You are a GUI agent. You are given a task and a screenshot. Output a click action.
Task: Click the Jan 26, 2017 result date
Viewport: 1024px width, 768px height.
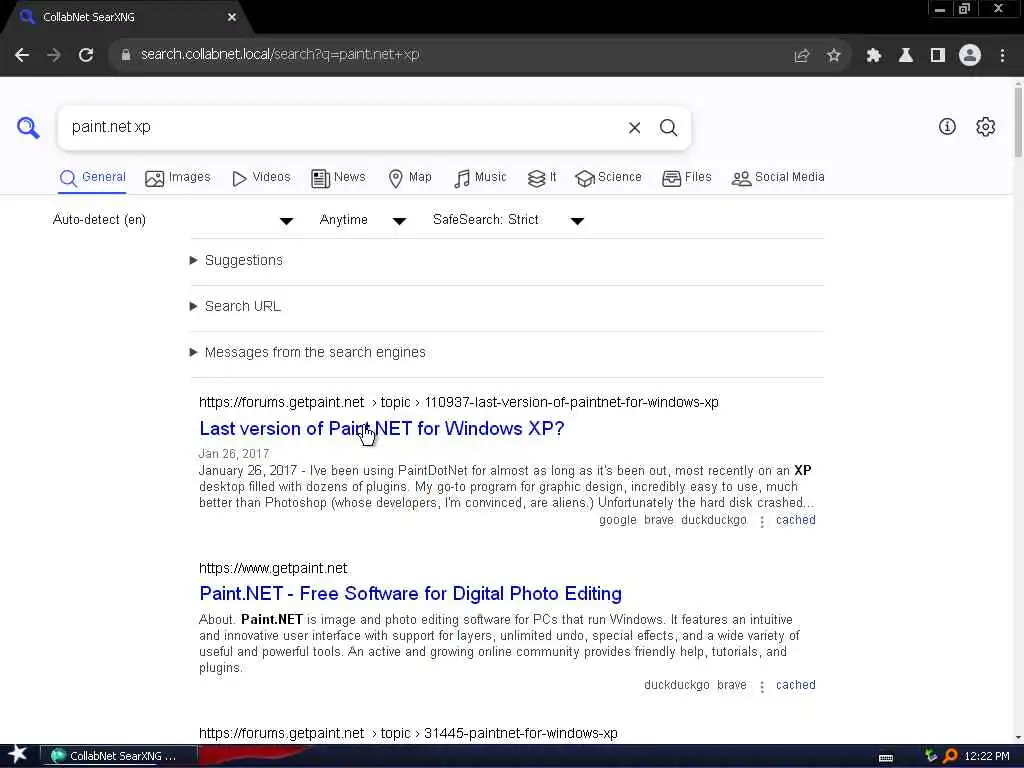pyautogui.click(x=234, y=454)
